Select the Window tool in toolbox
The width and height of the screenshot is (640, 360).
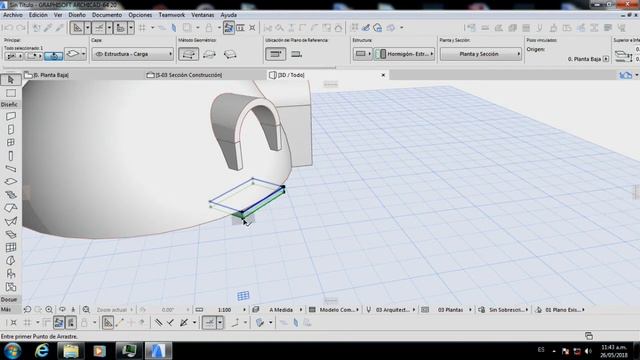coord(11,142)
